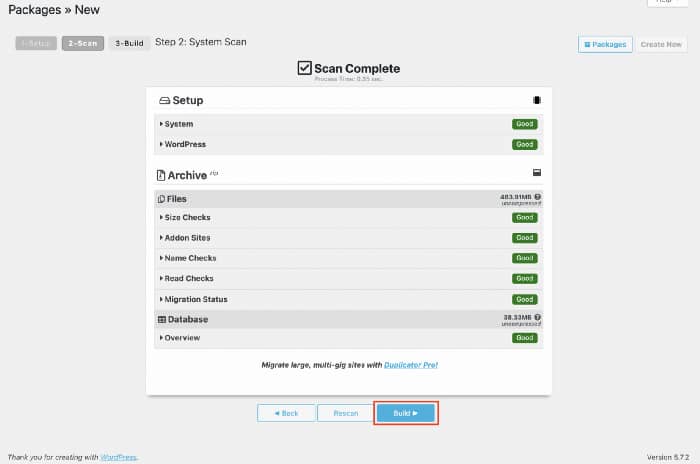Viewport: 700px width, 464px height.
Task: Expand the Name Checks details
Action: [189, 258]
